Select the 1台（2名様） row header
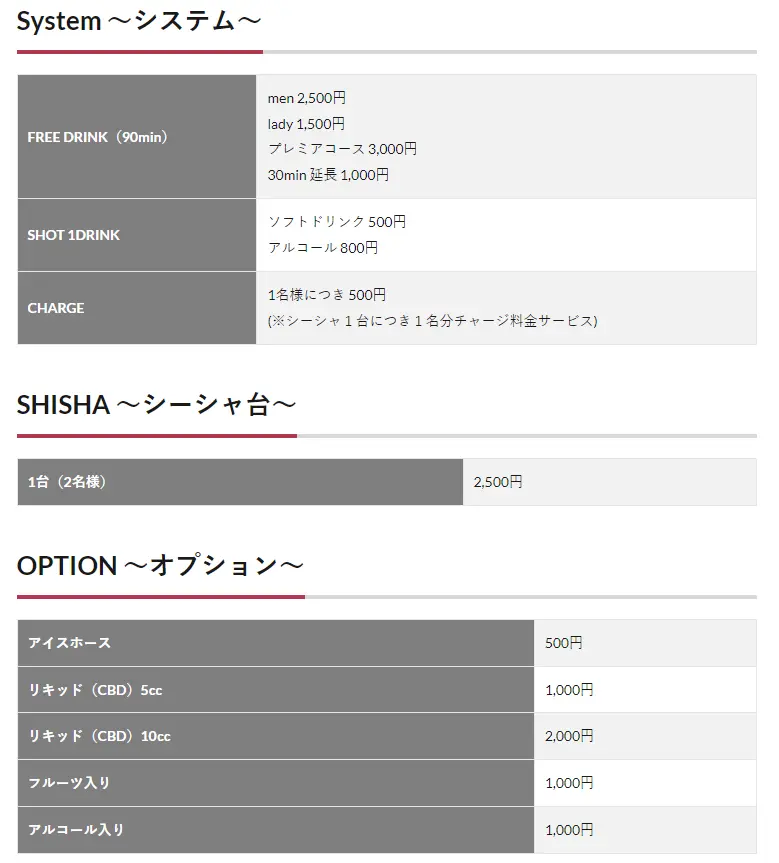 coord(240,482)
